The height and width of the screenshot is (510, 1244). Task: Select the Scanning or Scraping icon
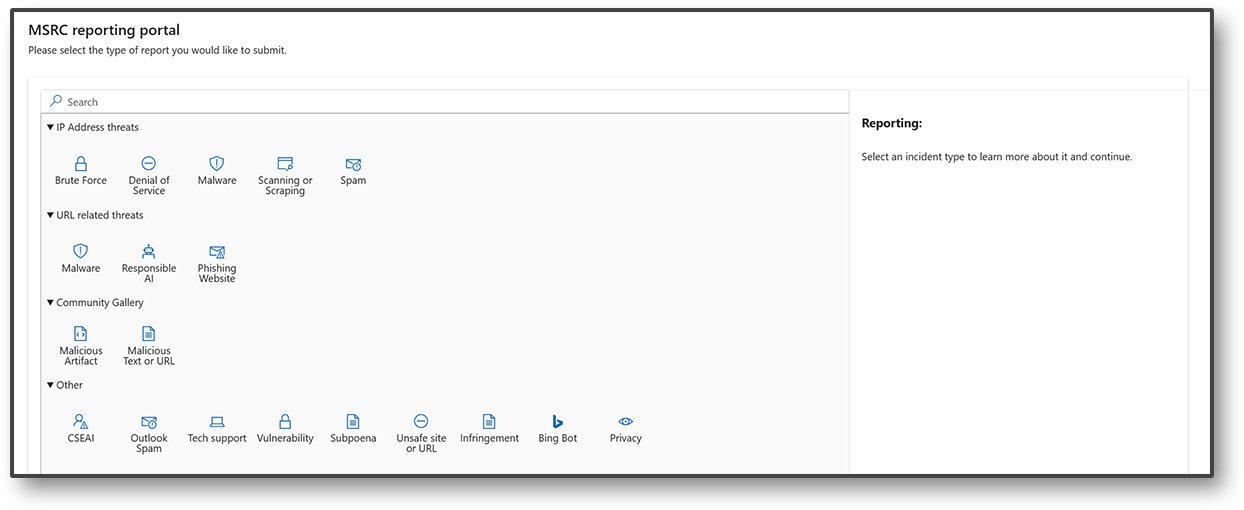coord(285,163)
